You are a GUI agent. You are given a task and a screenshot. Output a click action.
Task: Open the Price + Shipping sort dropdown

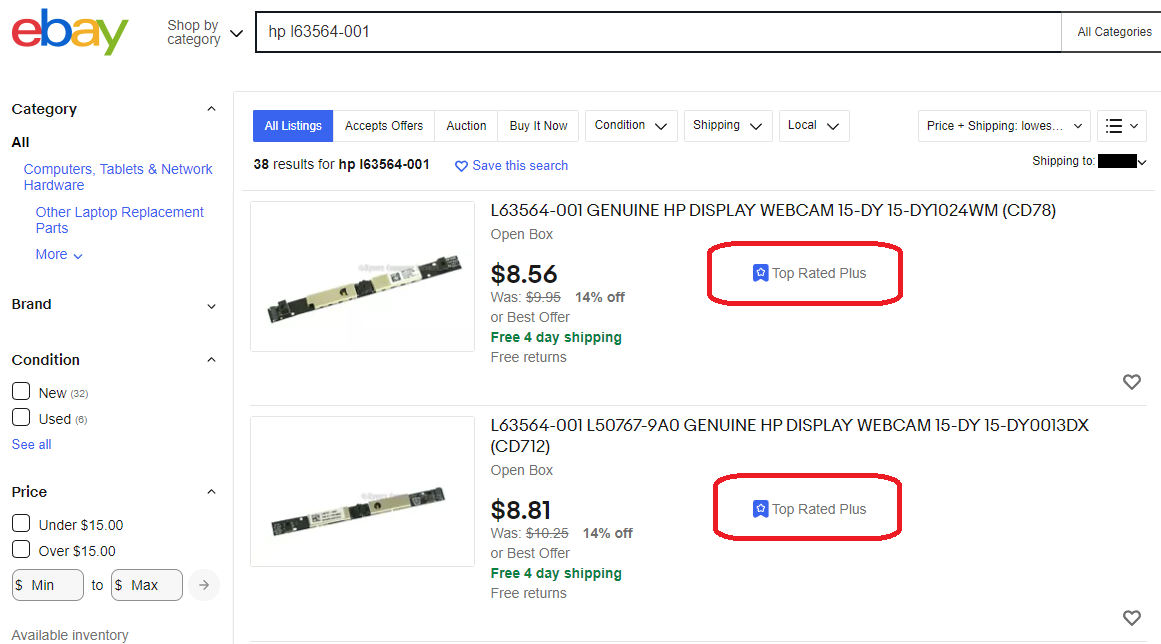tap(1004, 126)
